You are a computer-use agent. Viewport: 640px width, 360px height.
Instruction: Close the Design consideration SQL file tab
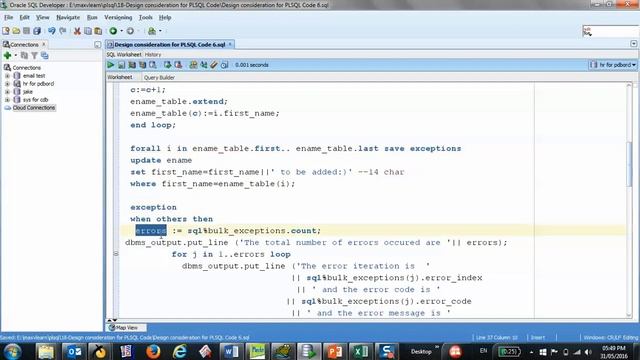(230, 44)
